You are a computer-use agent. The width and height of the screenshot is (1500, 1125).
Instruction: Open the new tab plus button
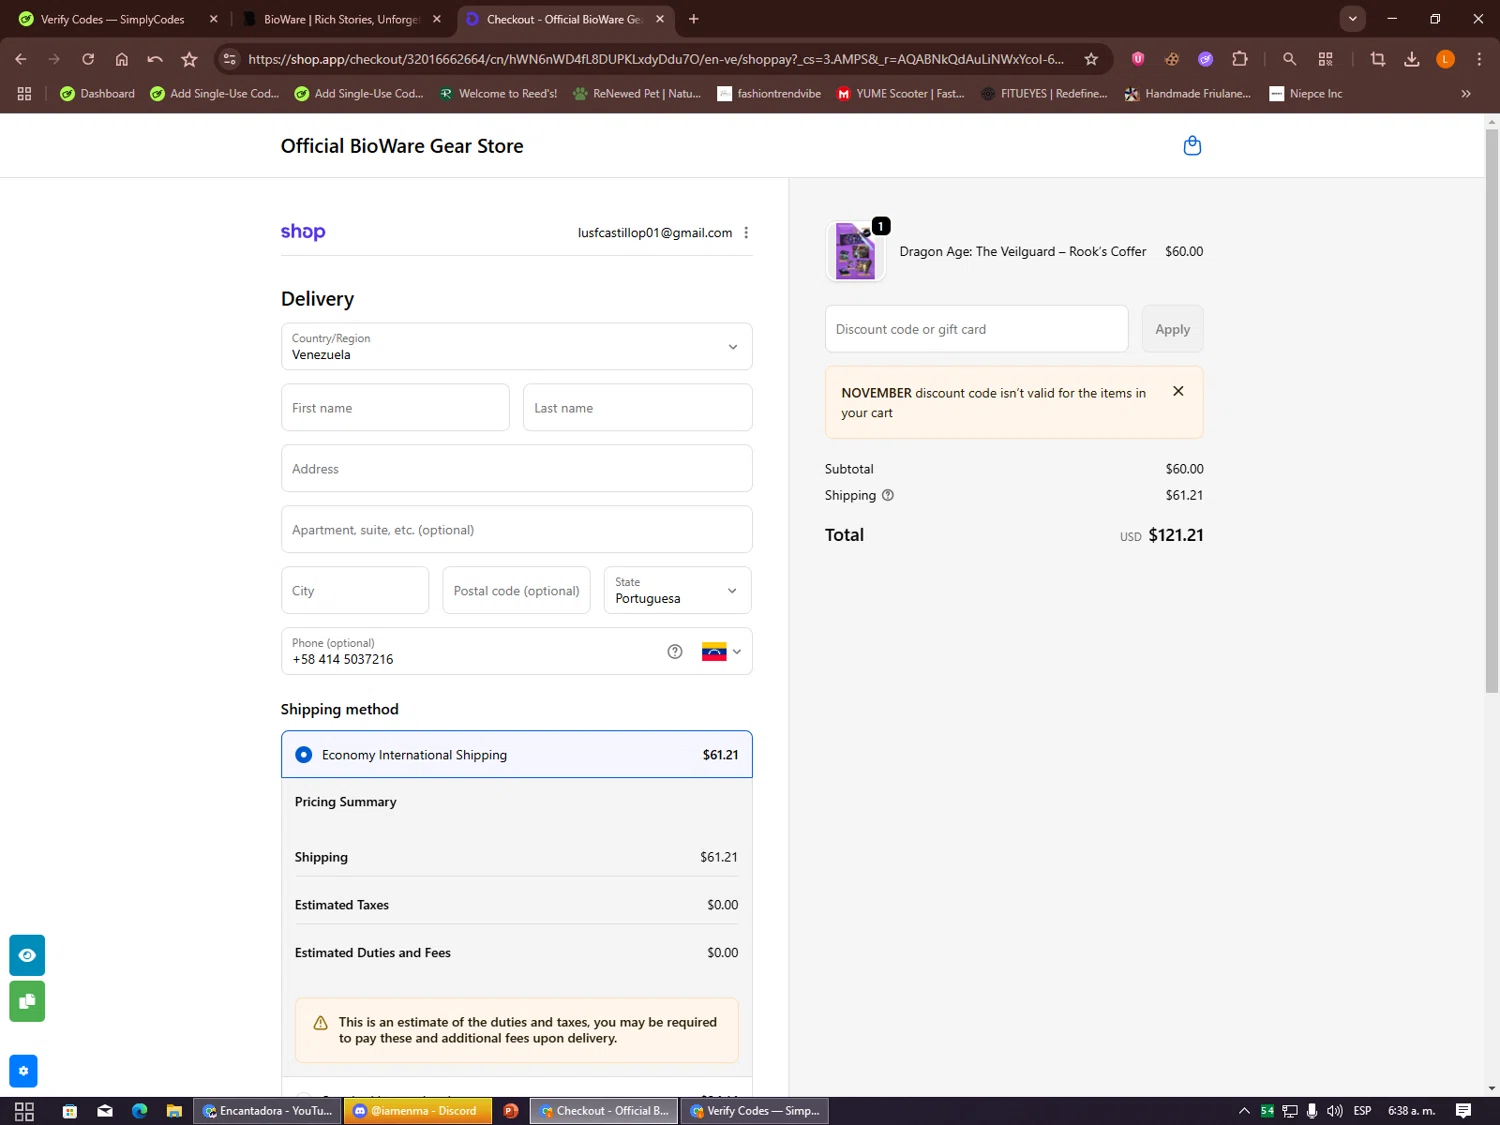click(x=694, y=19)
